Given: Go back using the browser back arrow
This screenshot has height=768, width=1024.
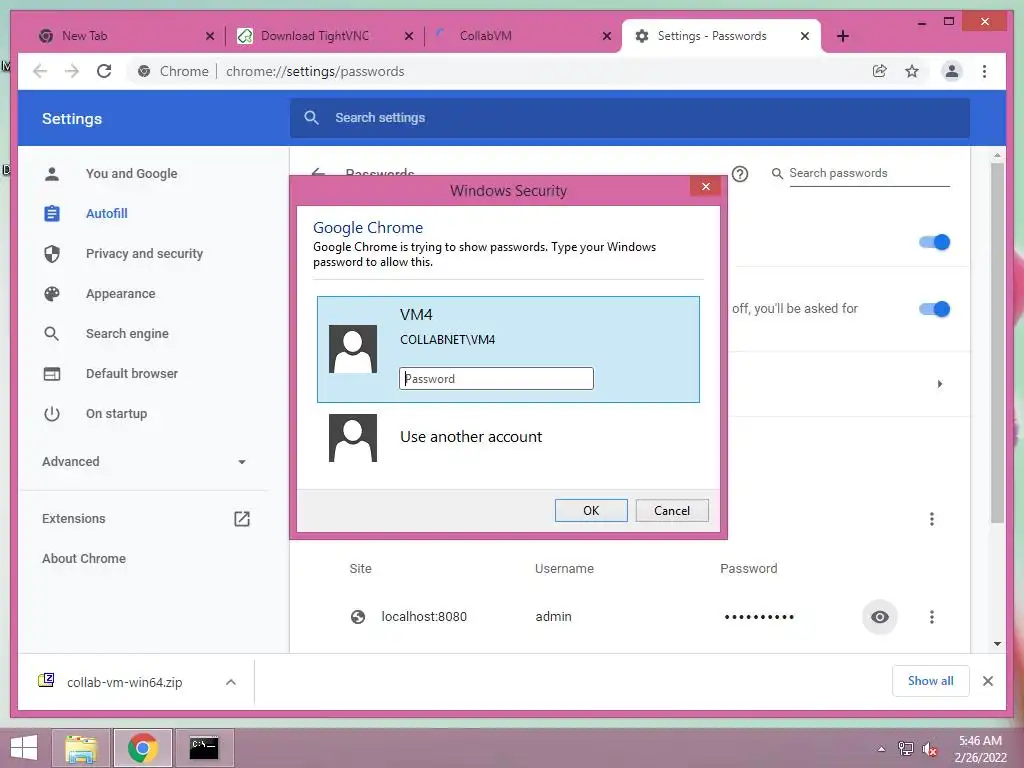Looking at the screenshot, I should tap(40, 71).
